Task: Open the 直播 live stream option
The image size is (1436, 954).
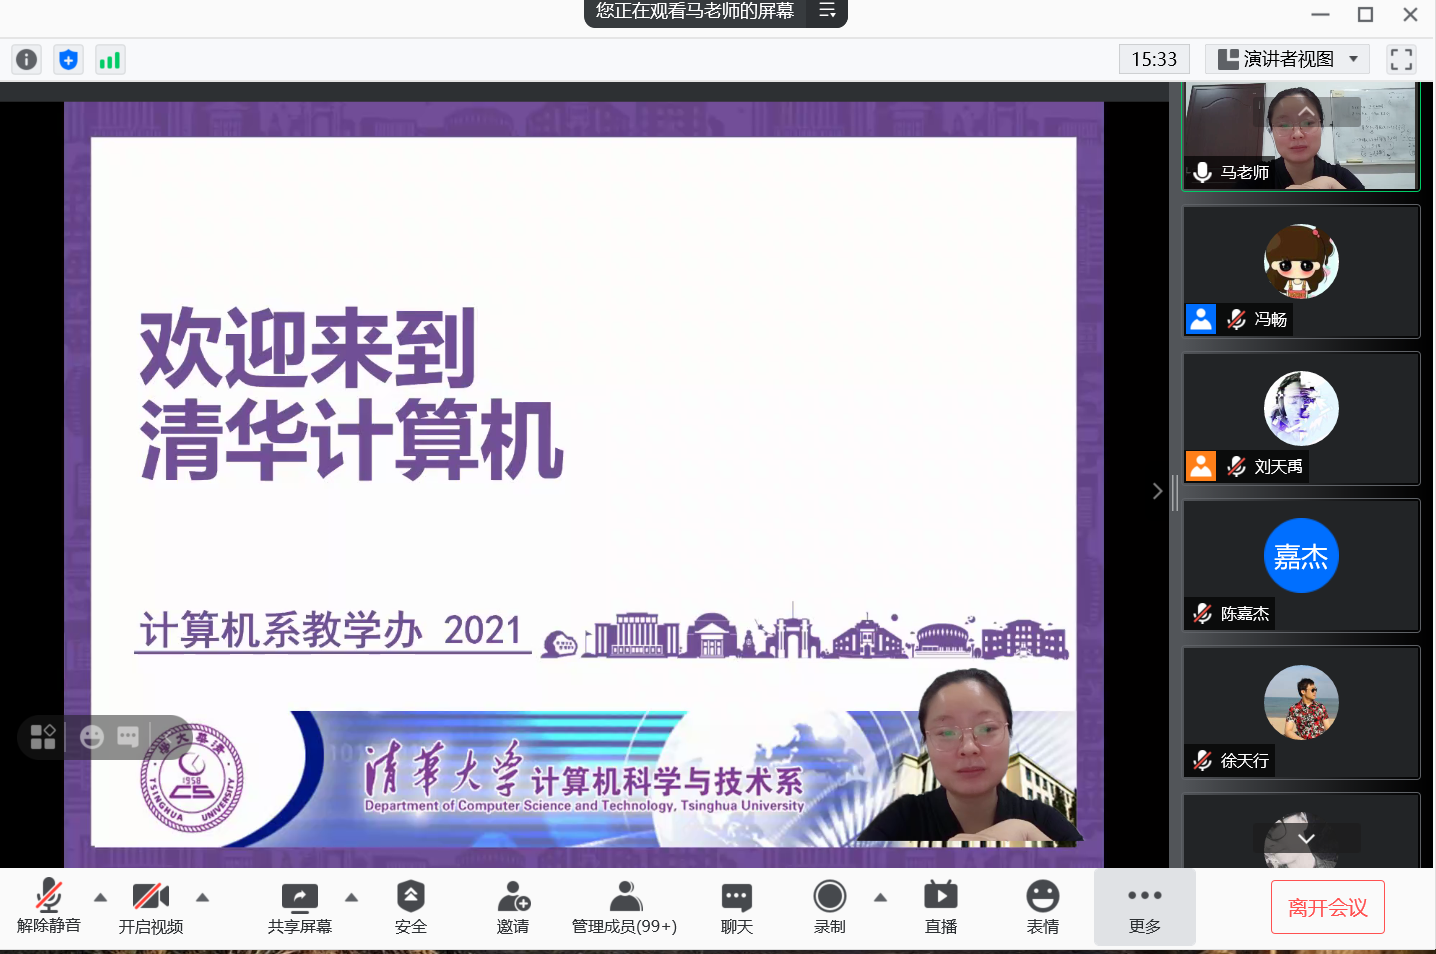Action: [941, 908]
